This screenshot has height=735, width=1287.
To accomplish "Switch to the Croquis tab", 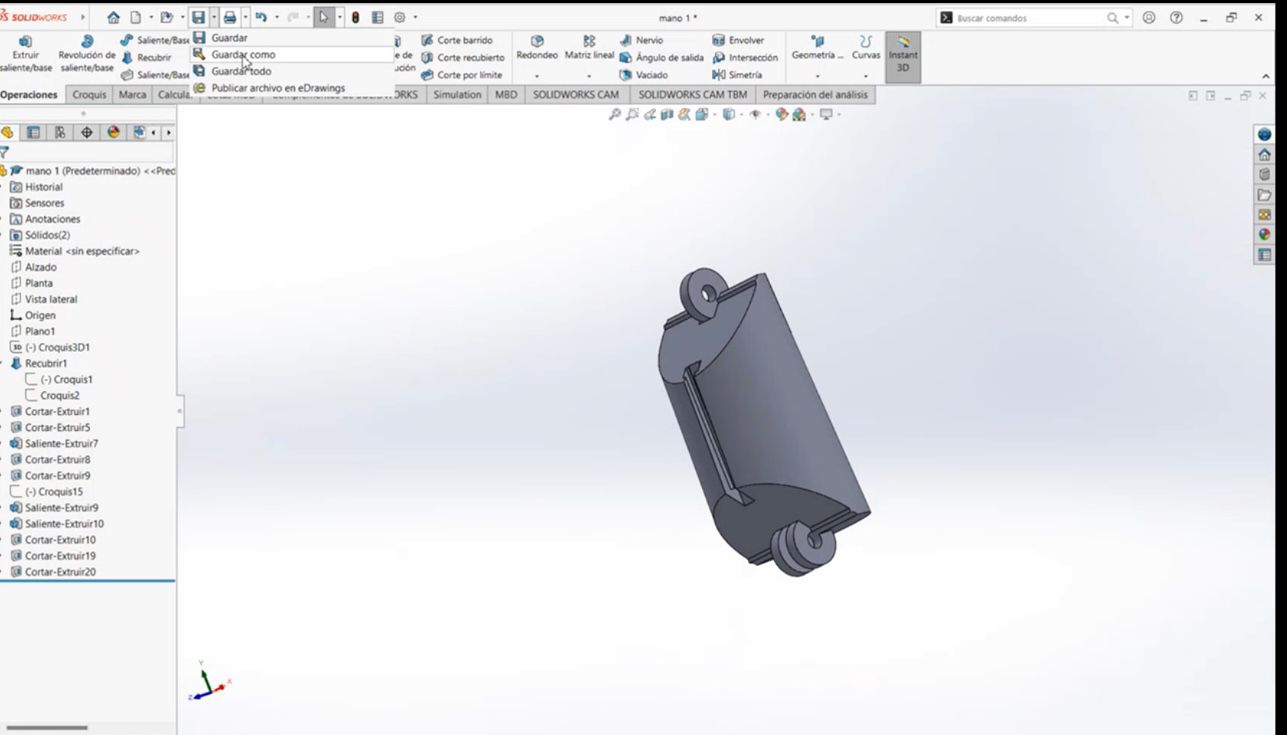I will pyautogui.click(x=89, y=95).
